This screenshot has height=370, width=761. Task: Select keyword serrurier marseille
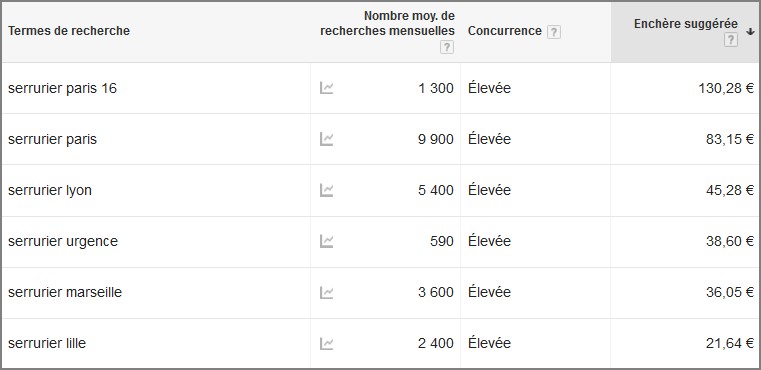(65, 292)
